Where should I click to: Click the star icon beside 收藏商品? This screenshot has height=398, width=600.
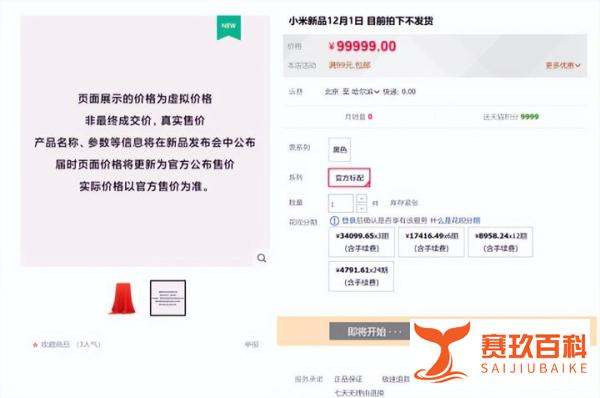(36, 345)
